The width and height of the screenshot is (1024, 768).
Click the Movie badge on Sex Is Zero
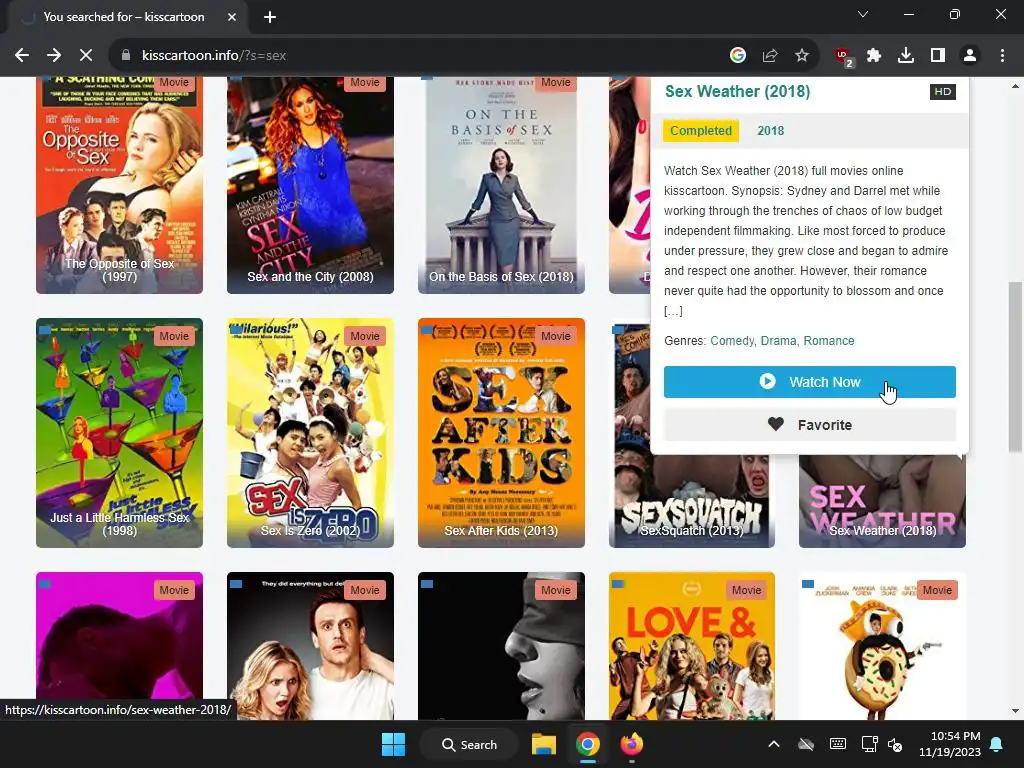point(365,336)
